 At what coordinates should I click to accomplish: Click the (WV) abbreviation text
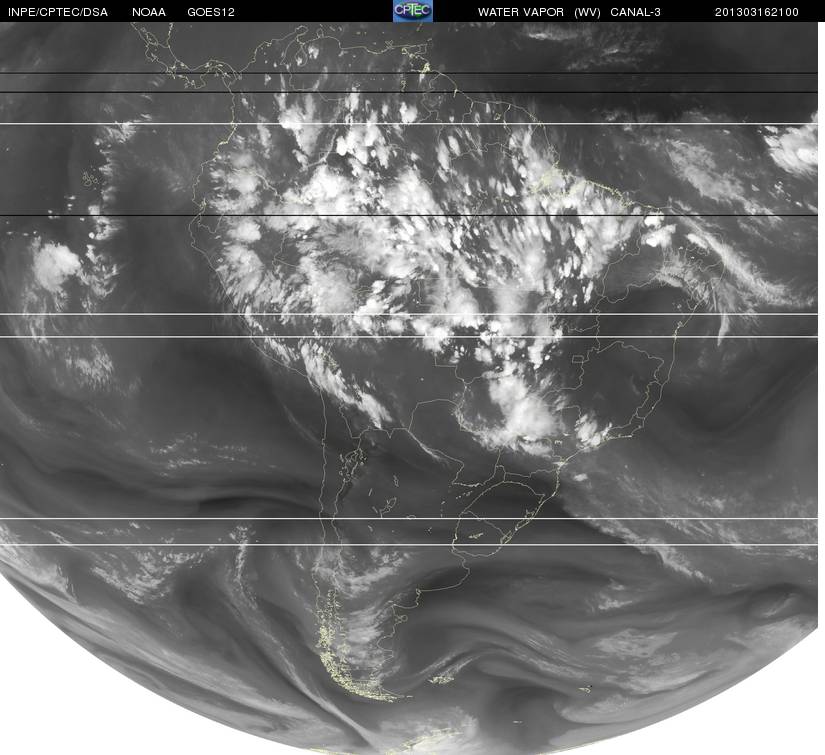[587, 12]
